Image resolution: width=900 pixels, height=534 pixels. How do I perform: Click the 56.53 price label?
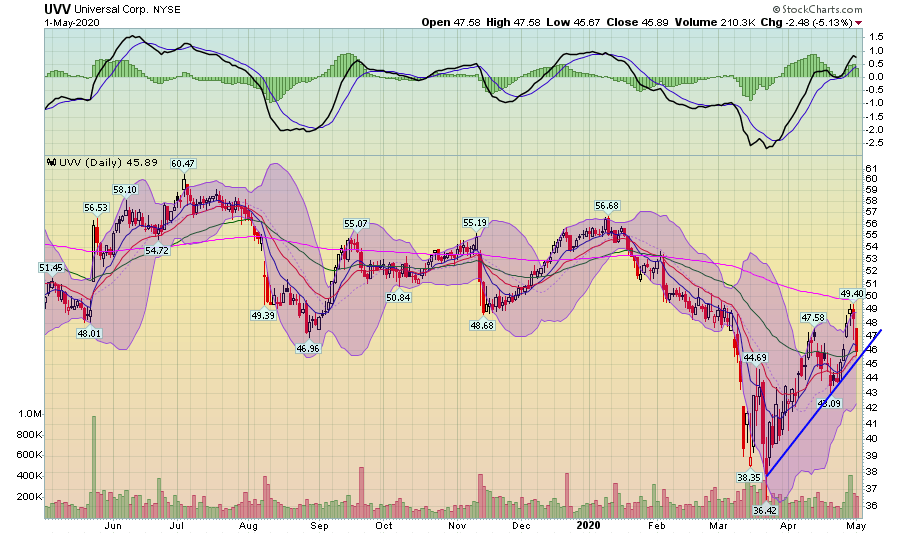click(96, 207)
